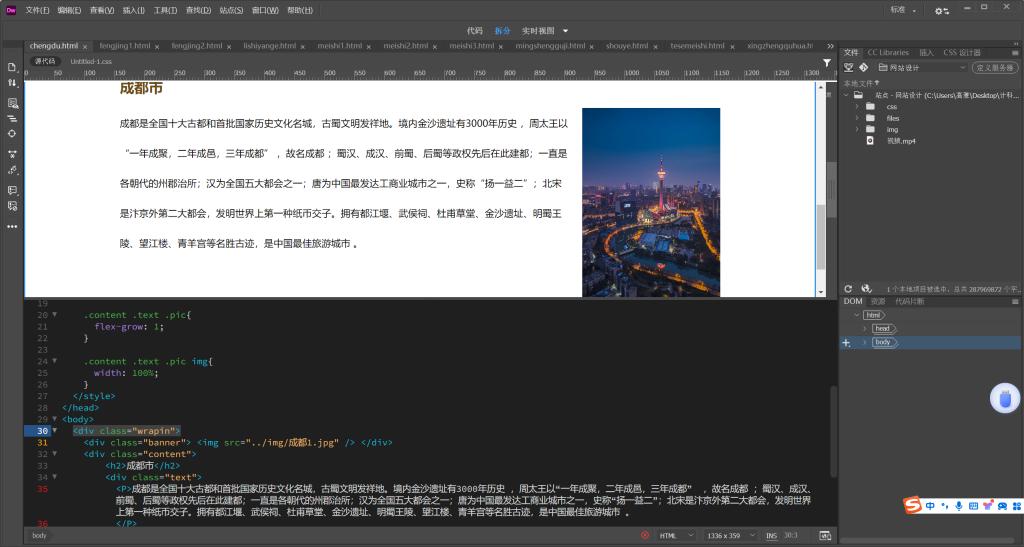Image resolution: width=1024 pixels, height=547 pixels.
Task: Expand the css folder in Files panel
Action: [x=857, y=106]
